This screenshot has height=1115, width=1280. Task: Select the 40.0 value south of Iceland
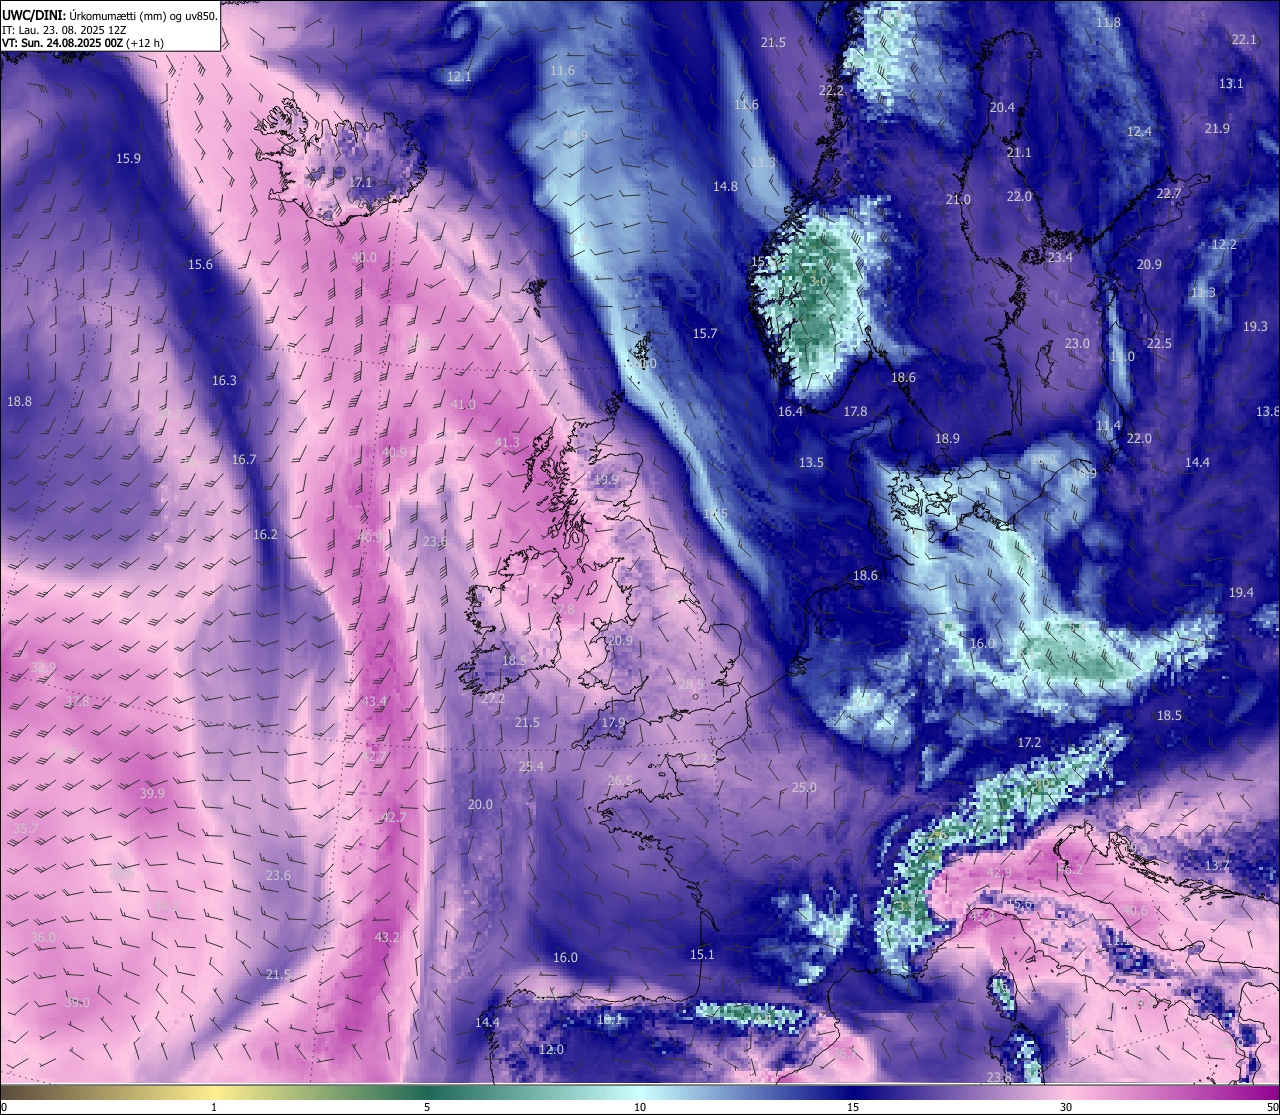[x=364, y=257]
